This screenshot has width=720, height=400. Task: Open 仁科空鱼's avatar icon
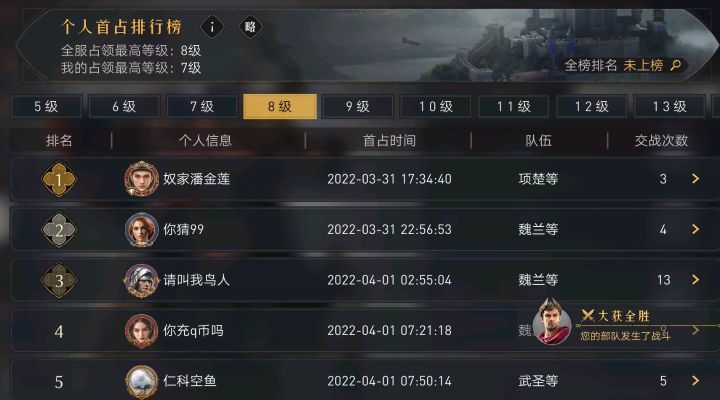(141, 381)
